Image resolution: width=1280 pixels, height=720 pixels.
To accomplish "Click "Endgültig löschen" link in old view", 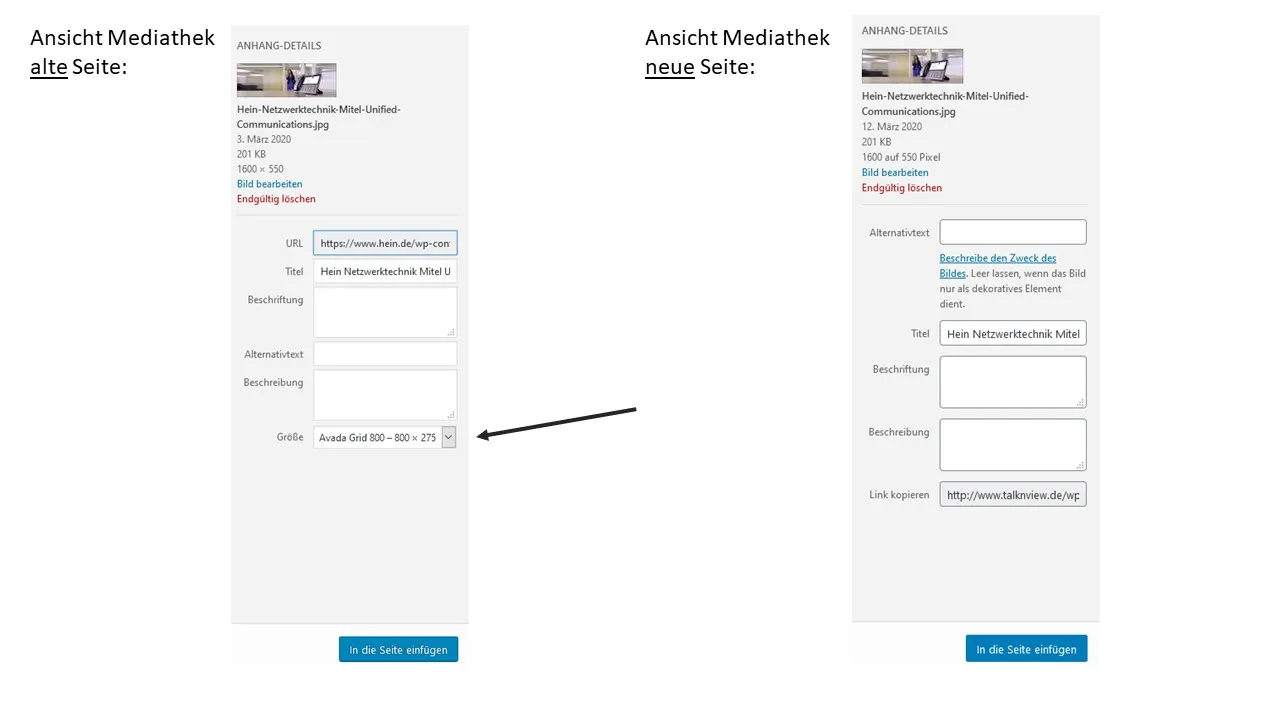I will click(x=276, y=199).
